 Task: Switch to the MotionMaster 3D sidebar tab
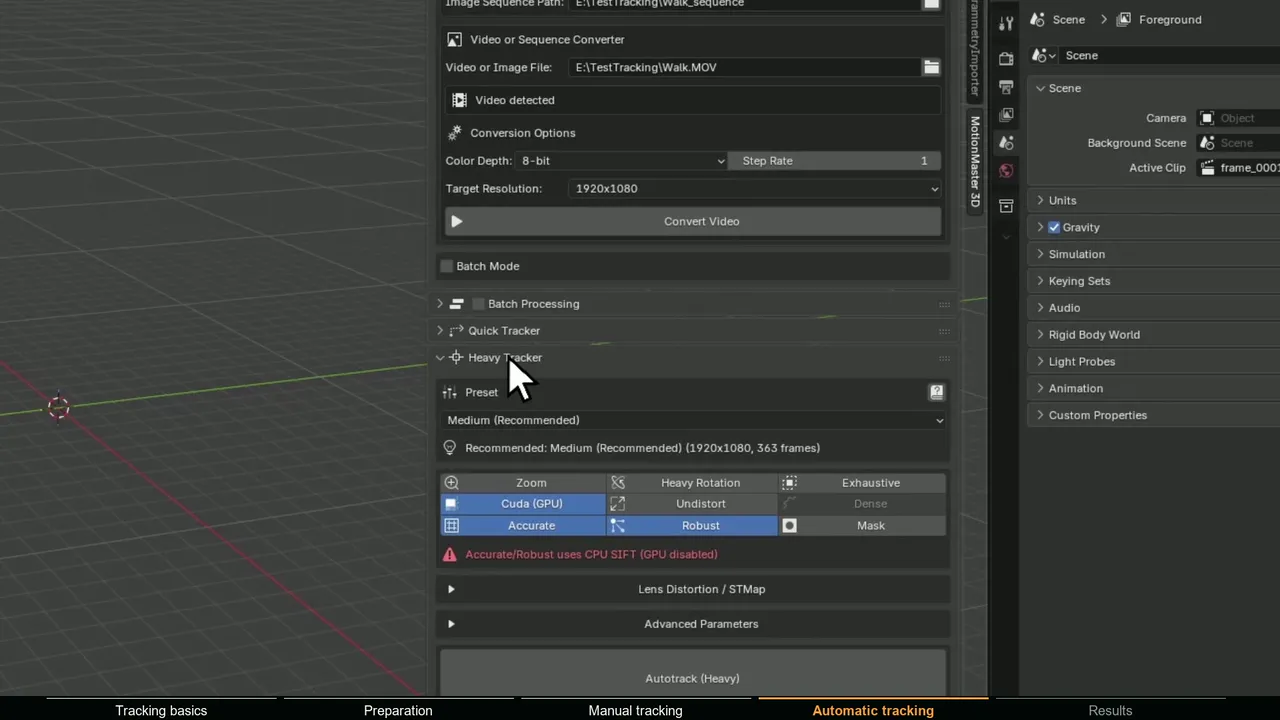pyautogui.click(x=975, y=162)
